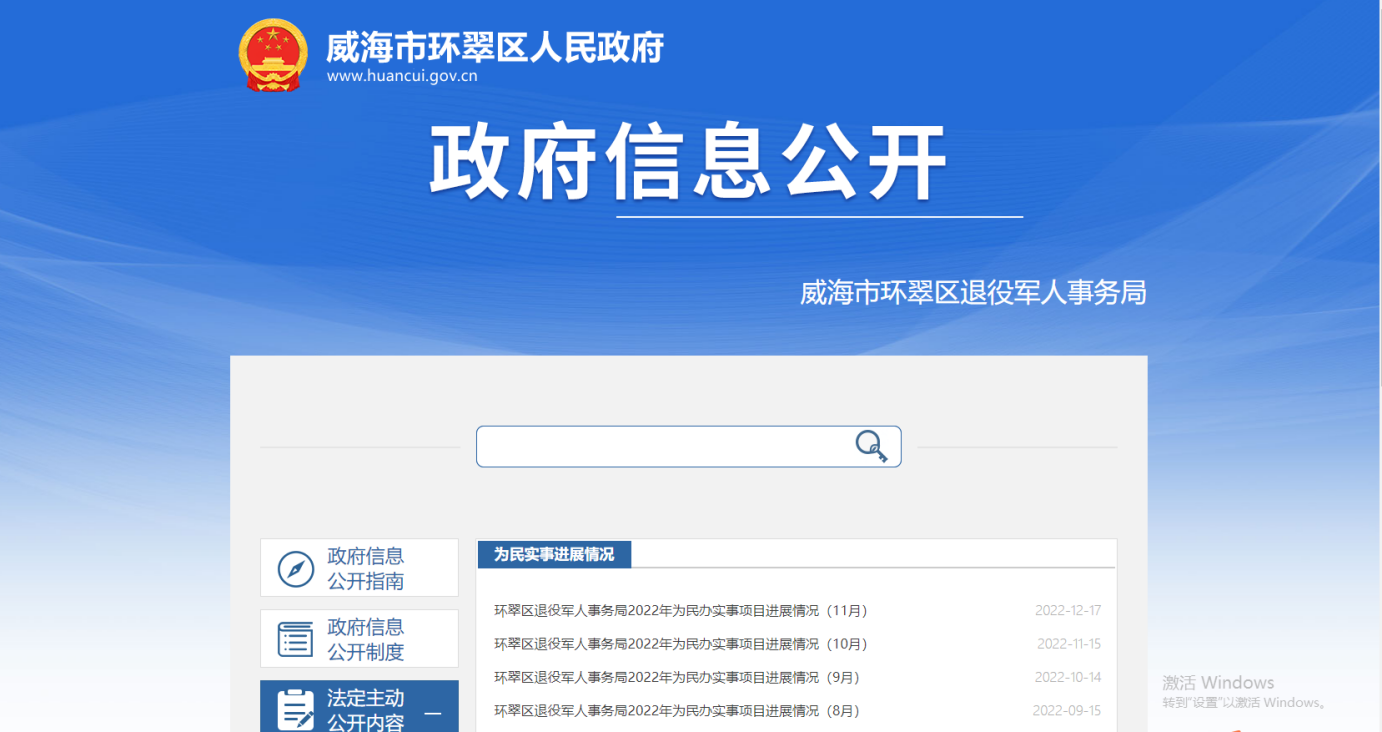
Task: Click the magnifier search icon
Action: 871,446
